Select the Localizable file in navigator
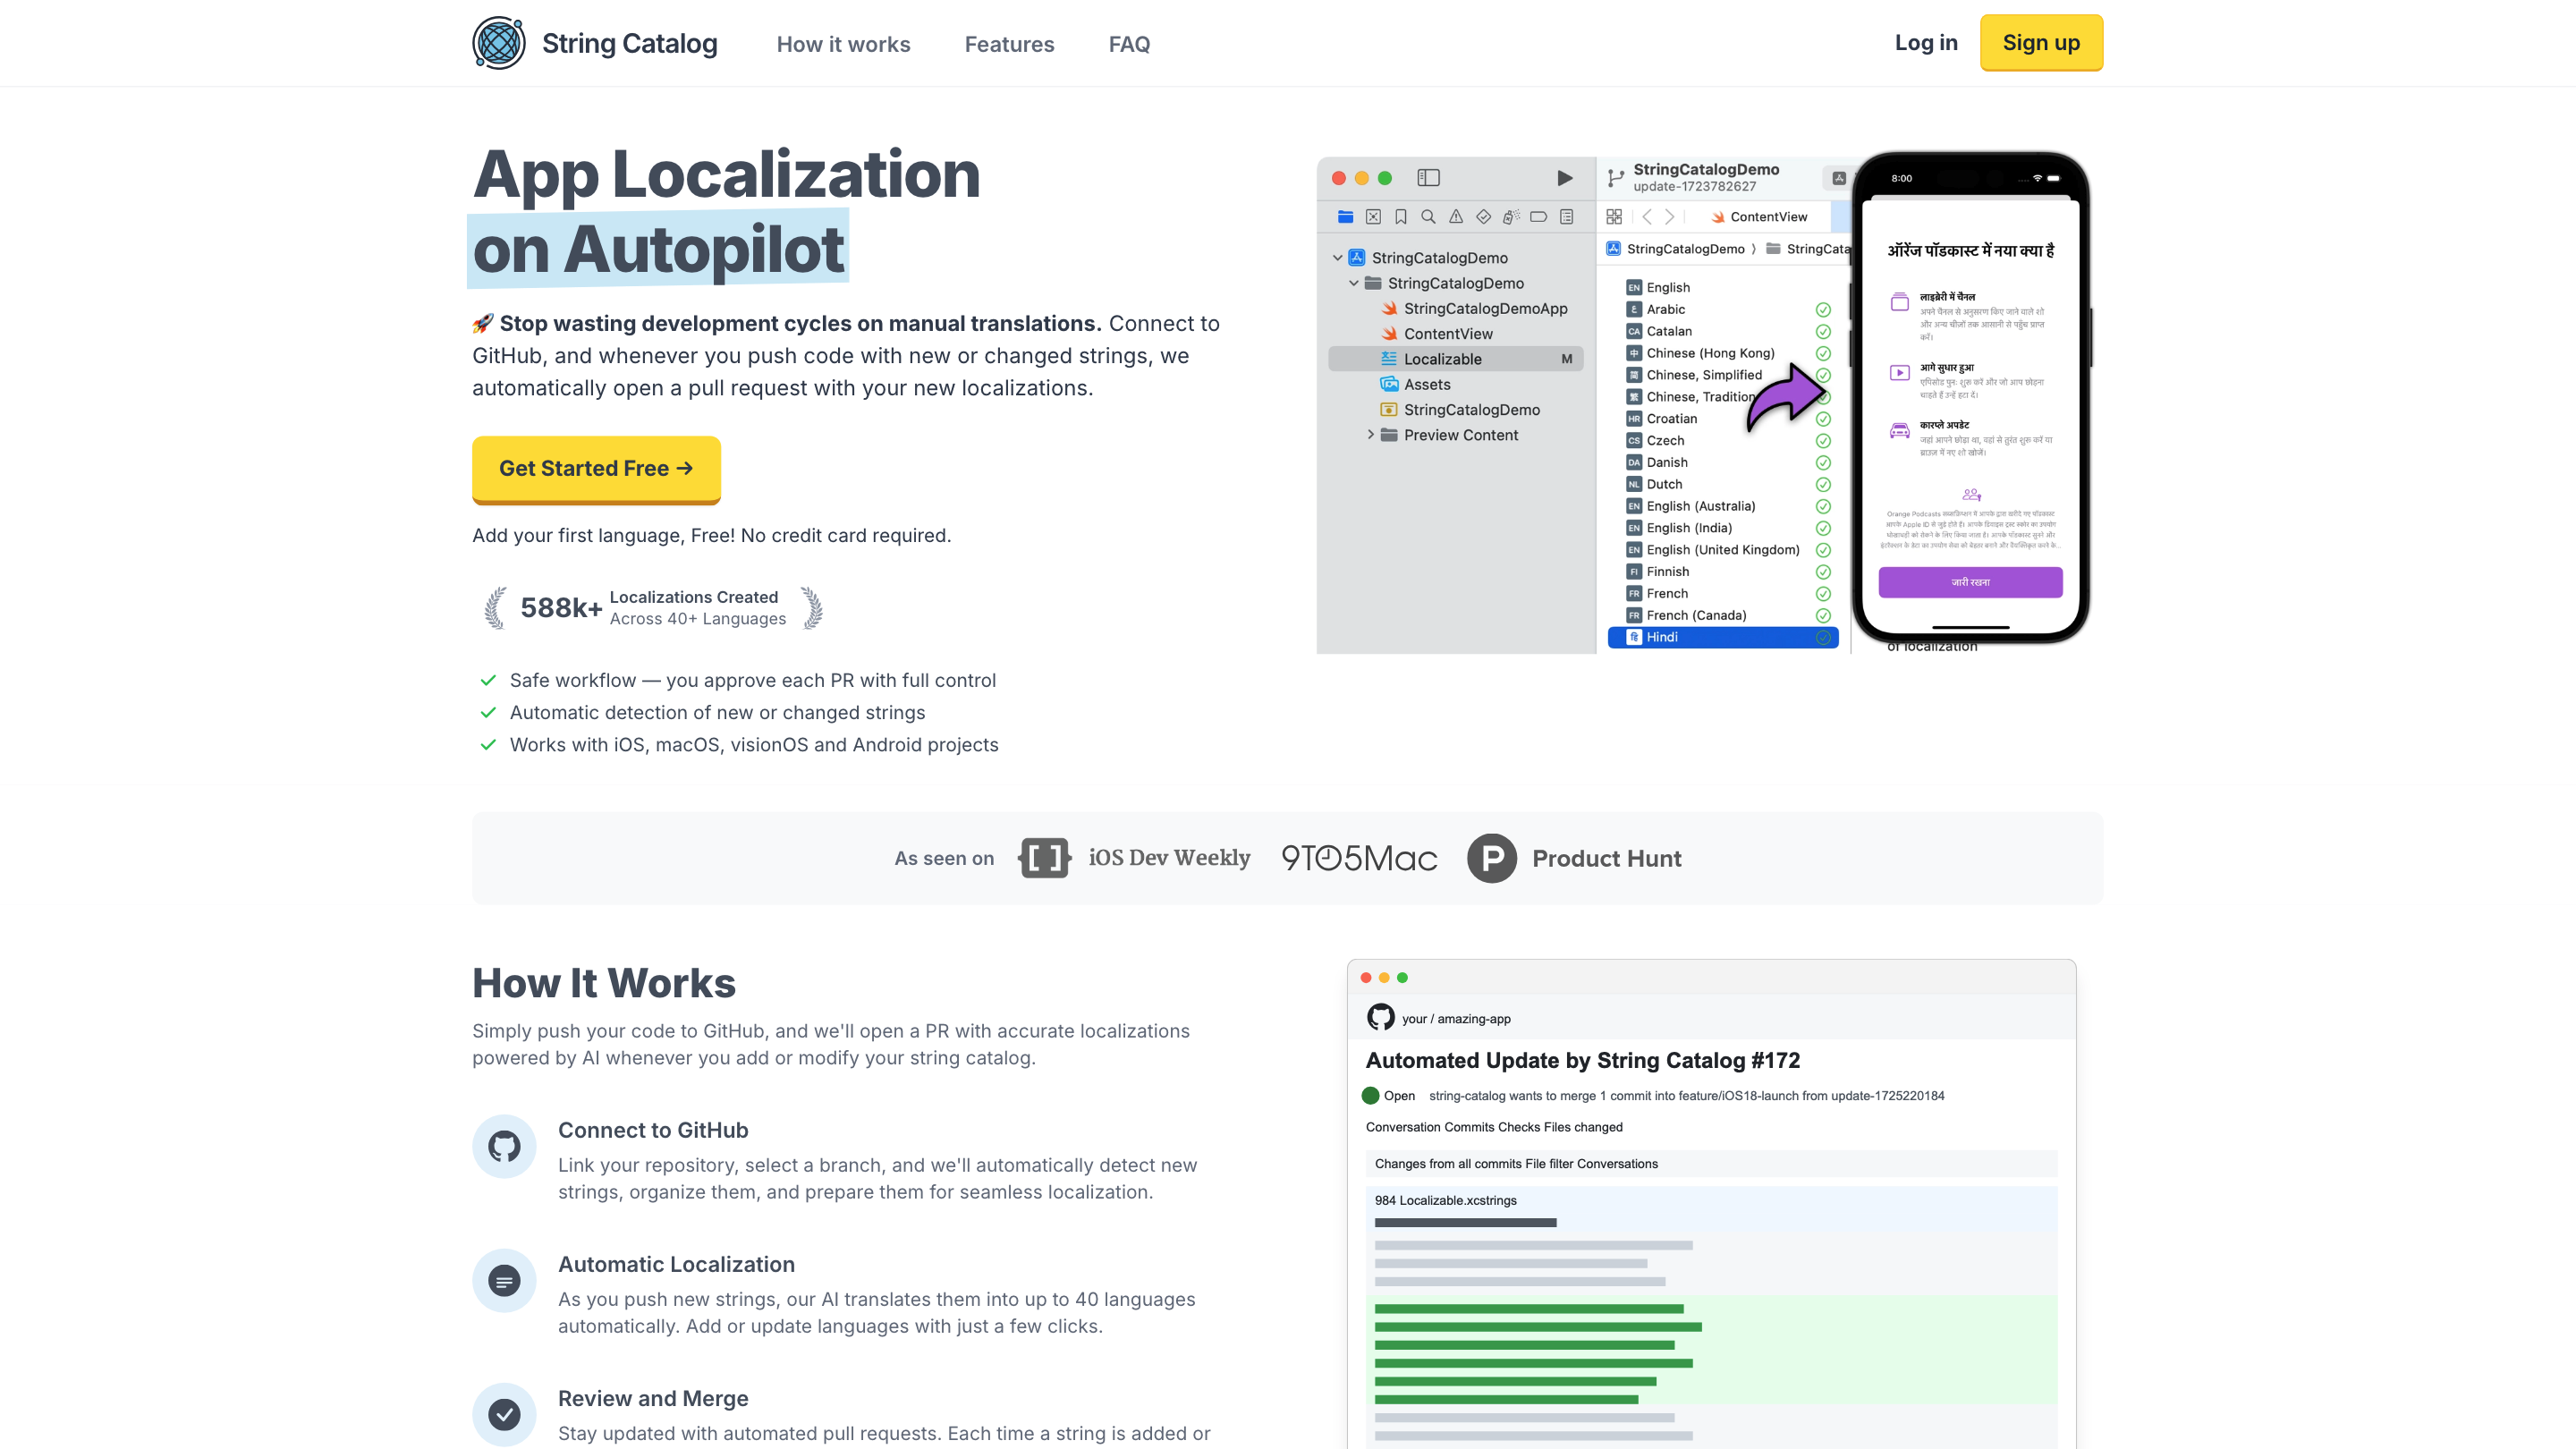This screenshot has width=2576, height=1449. pyautogui.click(x=1442, y=359)
